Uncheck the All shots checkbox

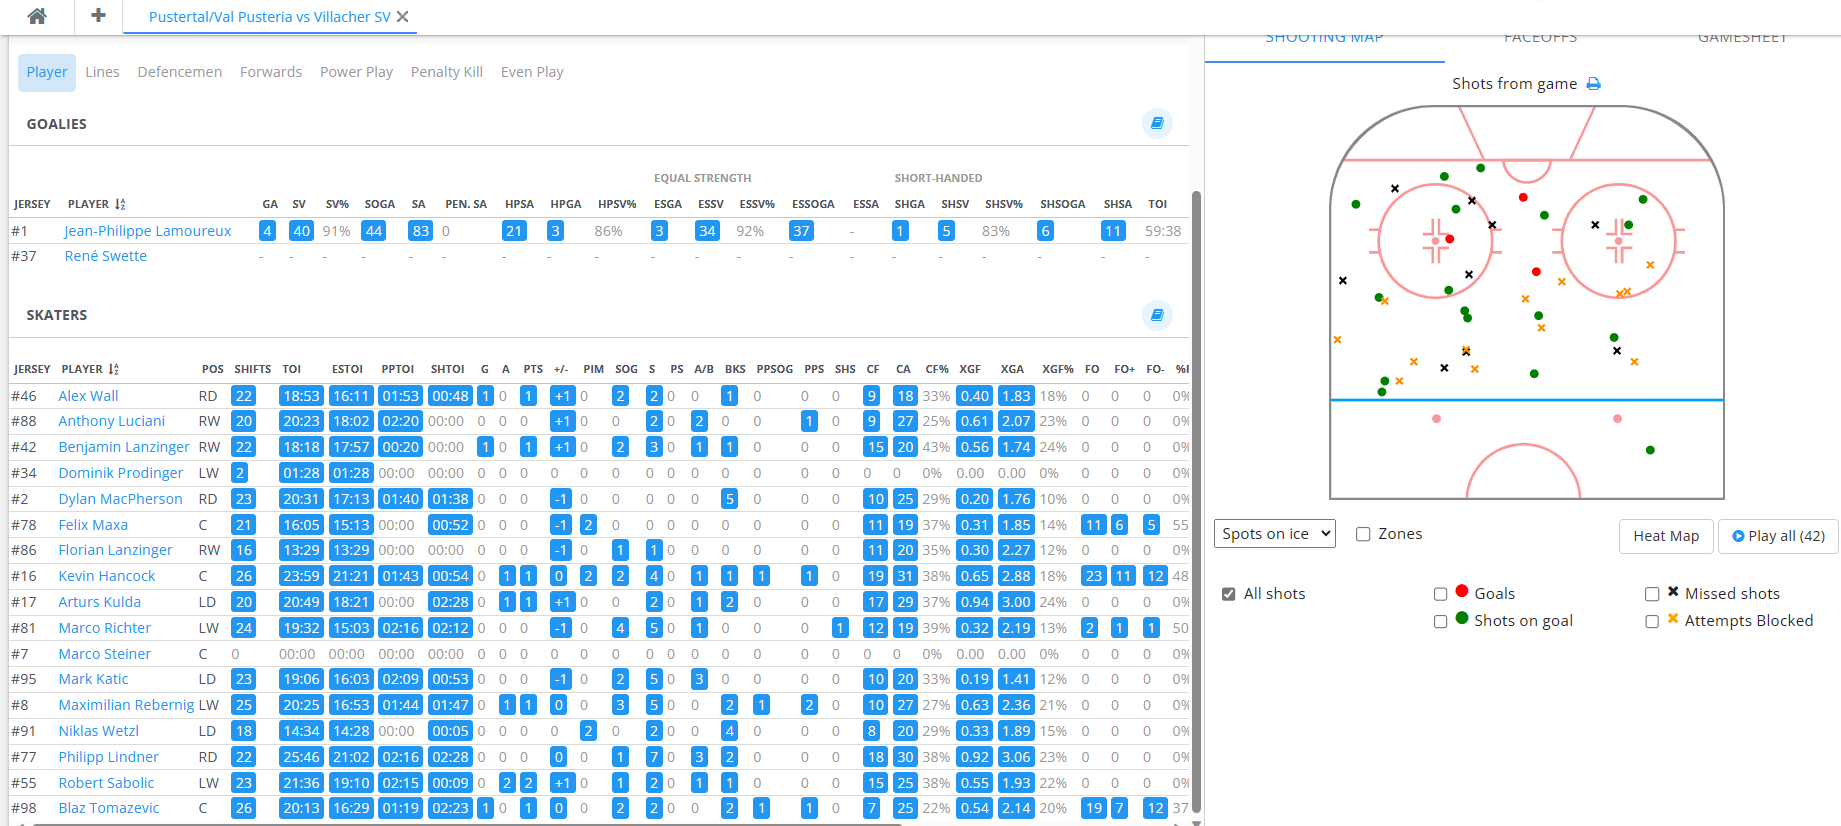(1228, 594)
